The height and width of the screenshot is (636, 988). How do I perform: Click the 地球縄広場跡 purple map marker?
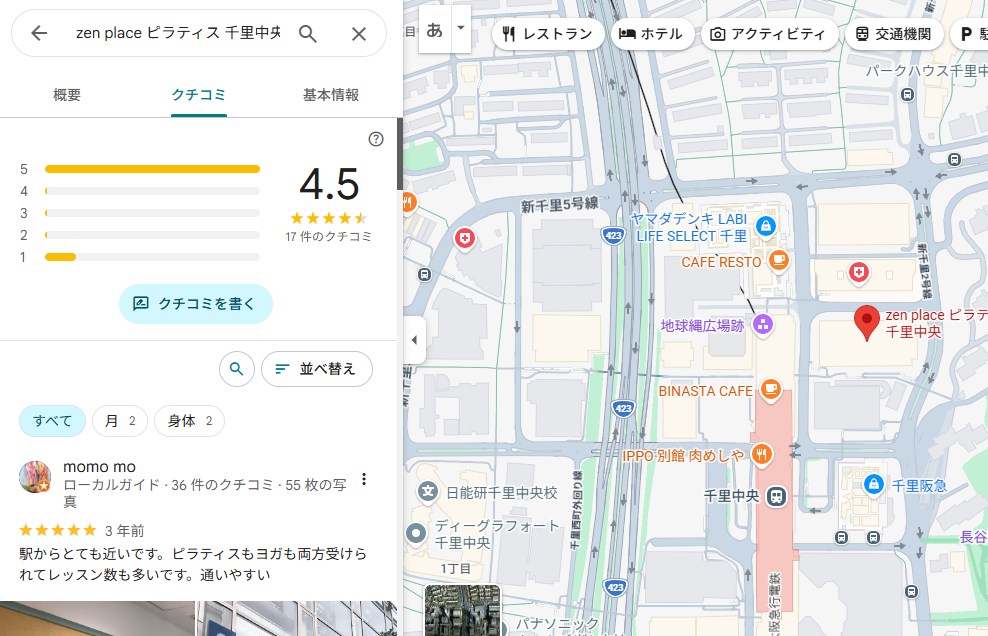coord(763,324)
